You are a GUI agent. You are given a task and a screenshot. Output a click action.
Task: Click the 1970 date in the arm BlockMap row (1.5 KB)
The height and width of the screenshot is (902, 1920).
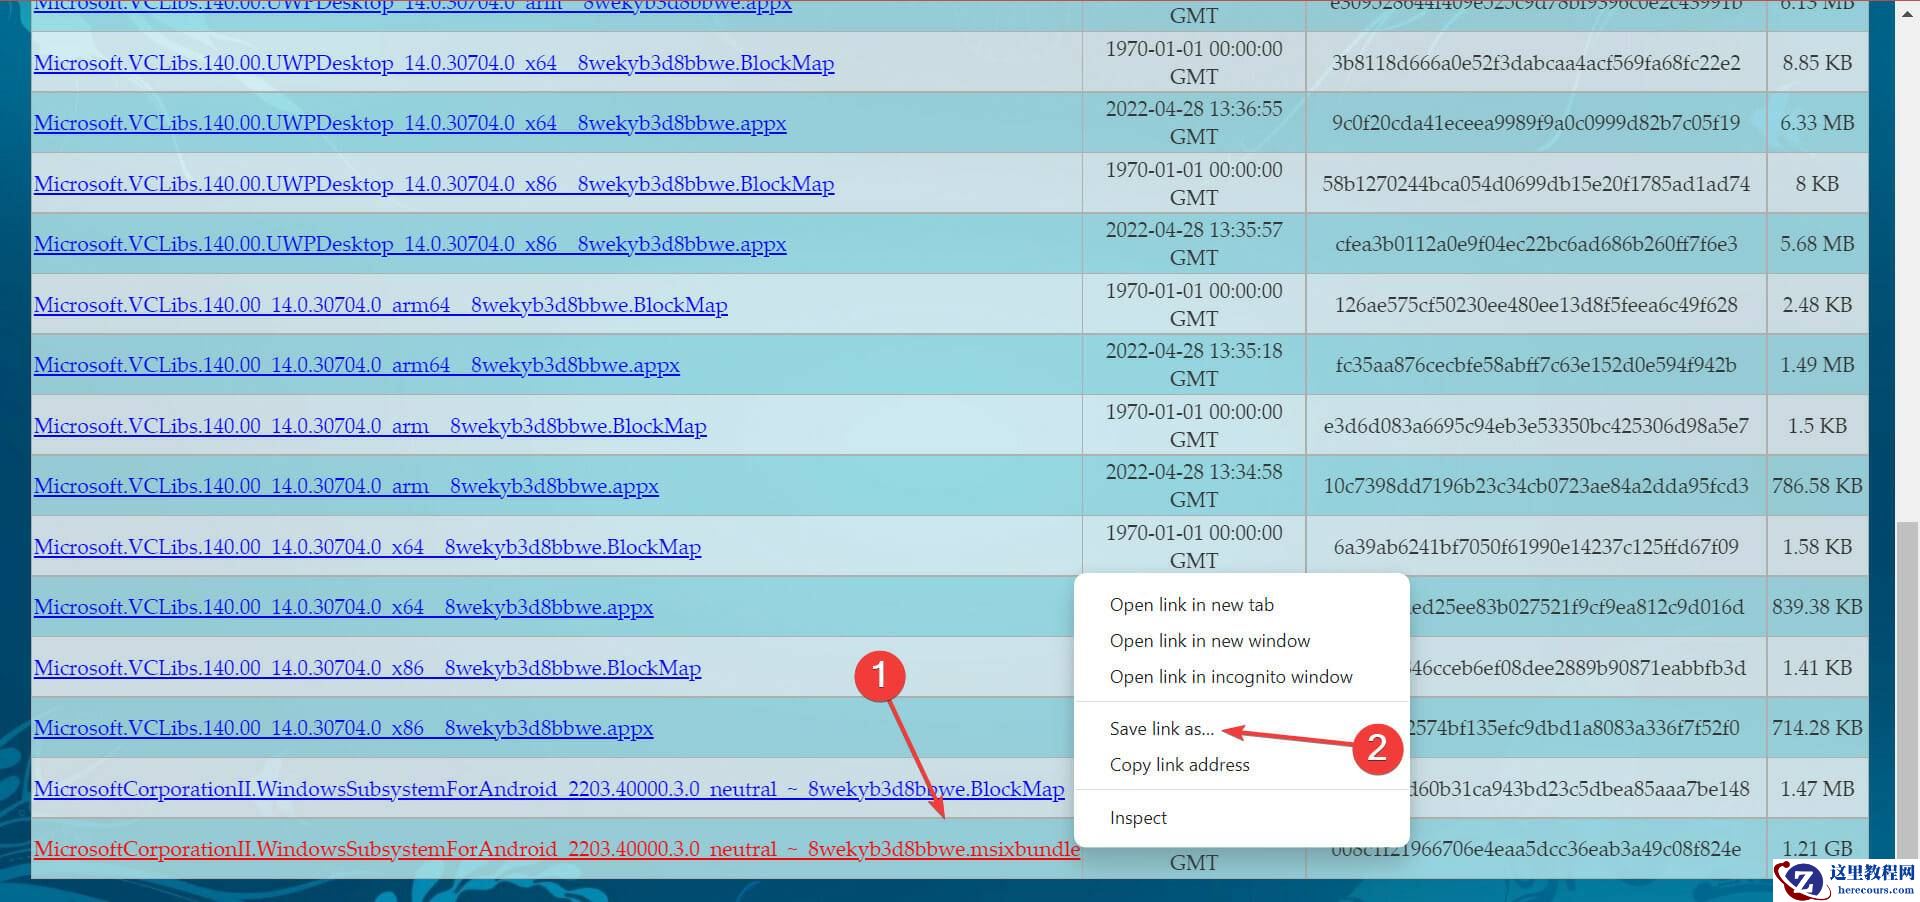(x=1194, y=426)
